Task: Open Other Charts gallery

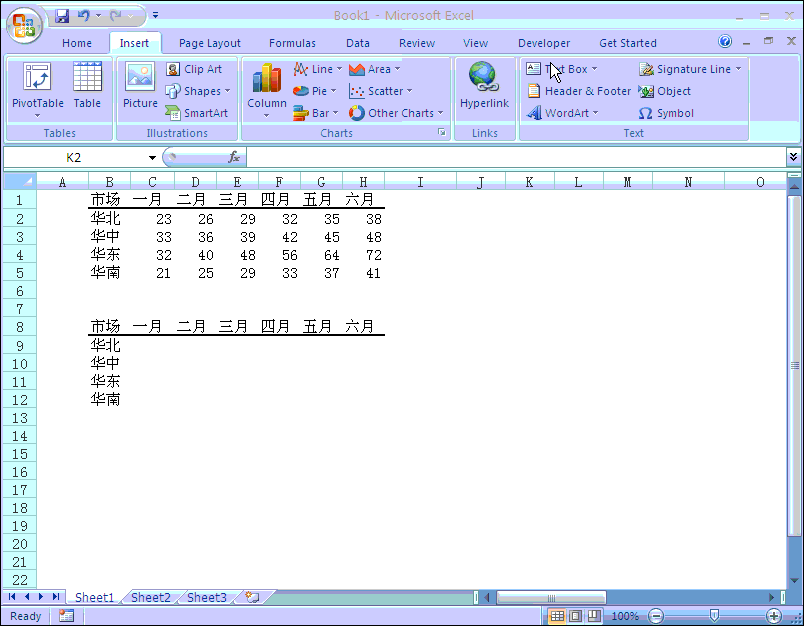Action: click(x=396, y=113)
